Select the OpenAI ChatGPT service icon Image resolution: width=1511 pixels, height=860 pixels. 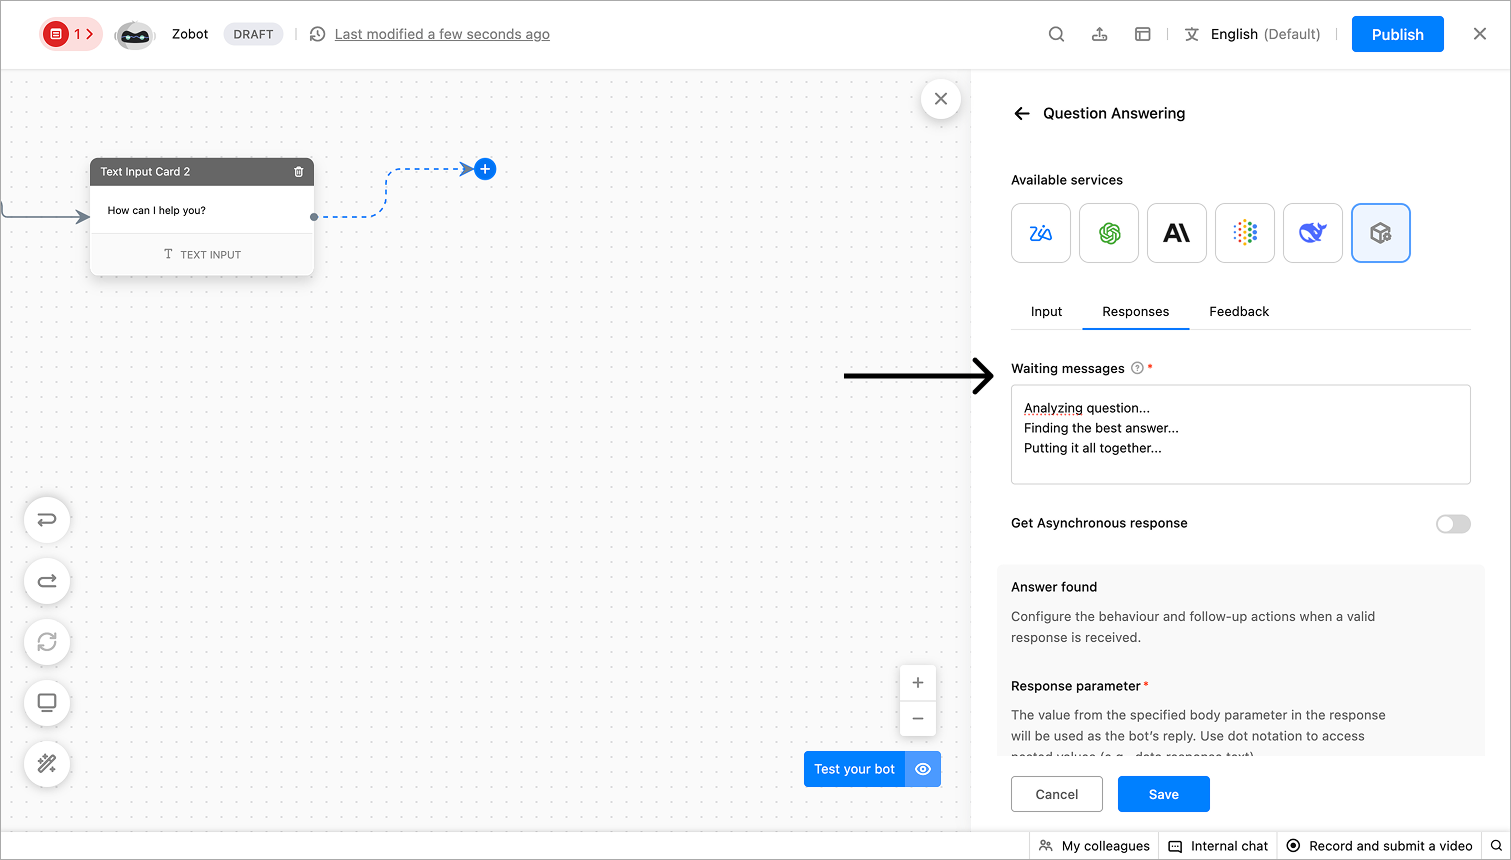[x=1109, y=233]
